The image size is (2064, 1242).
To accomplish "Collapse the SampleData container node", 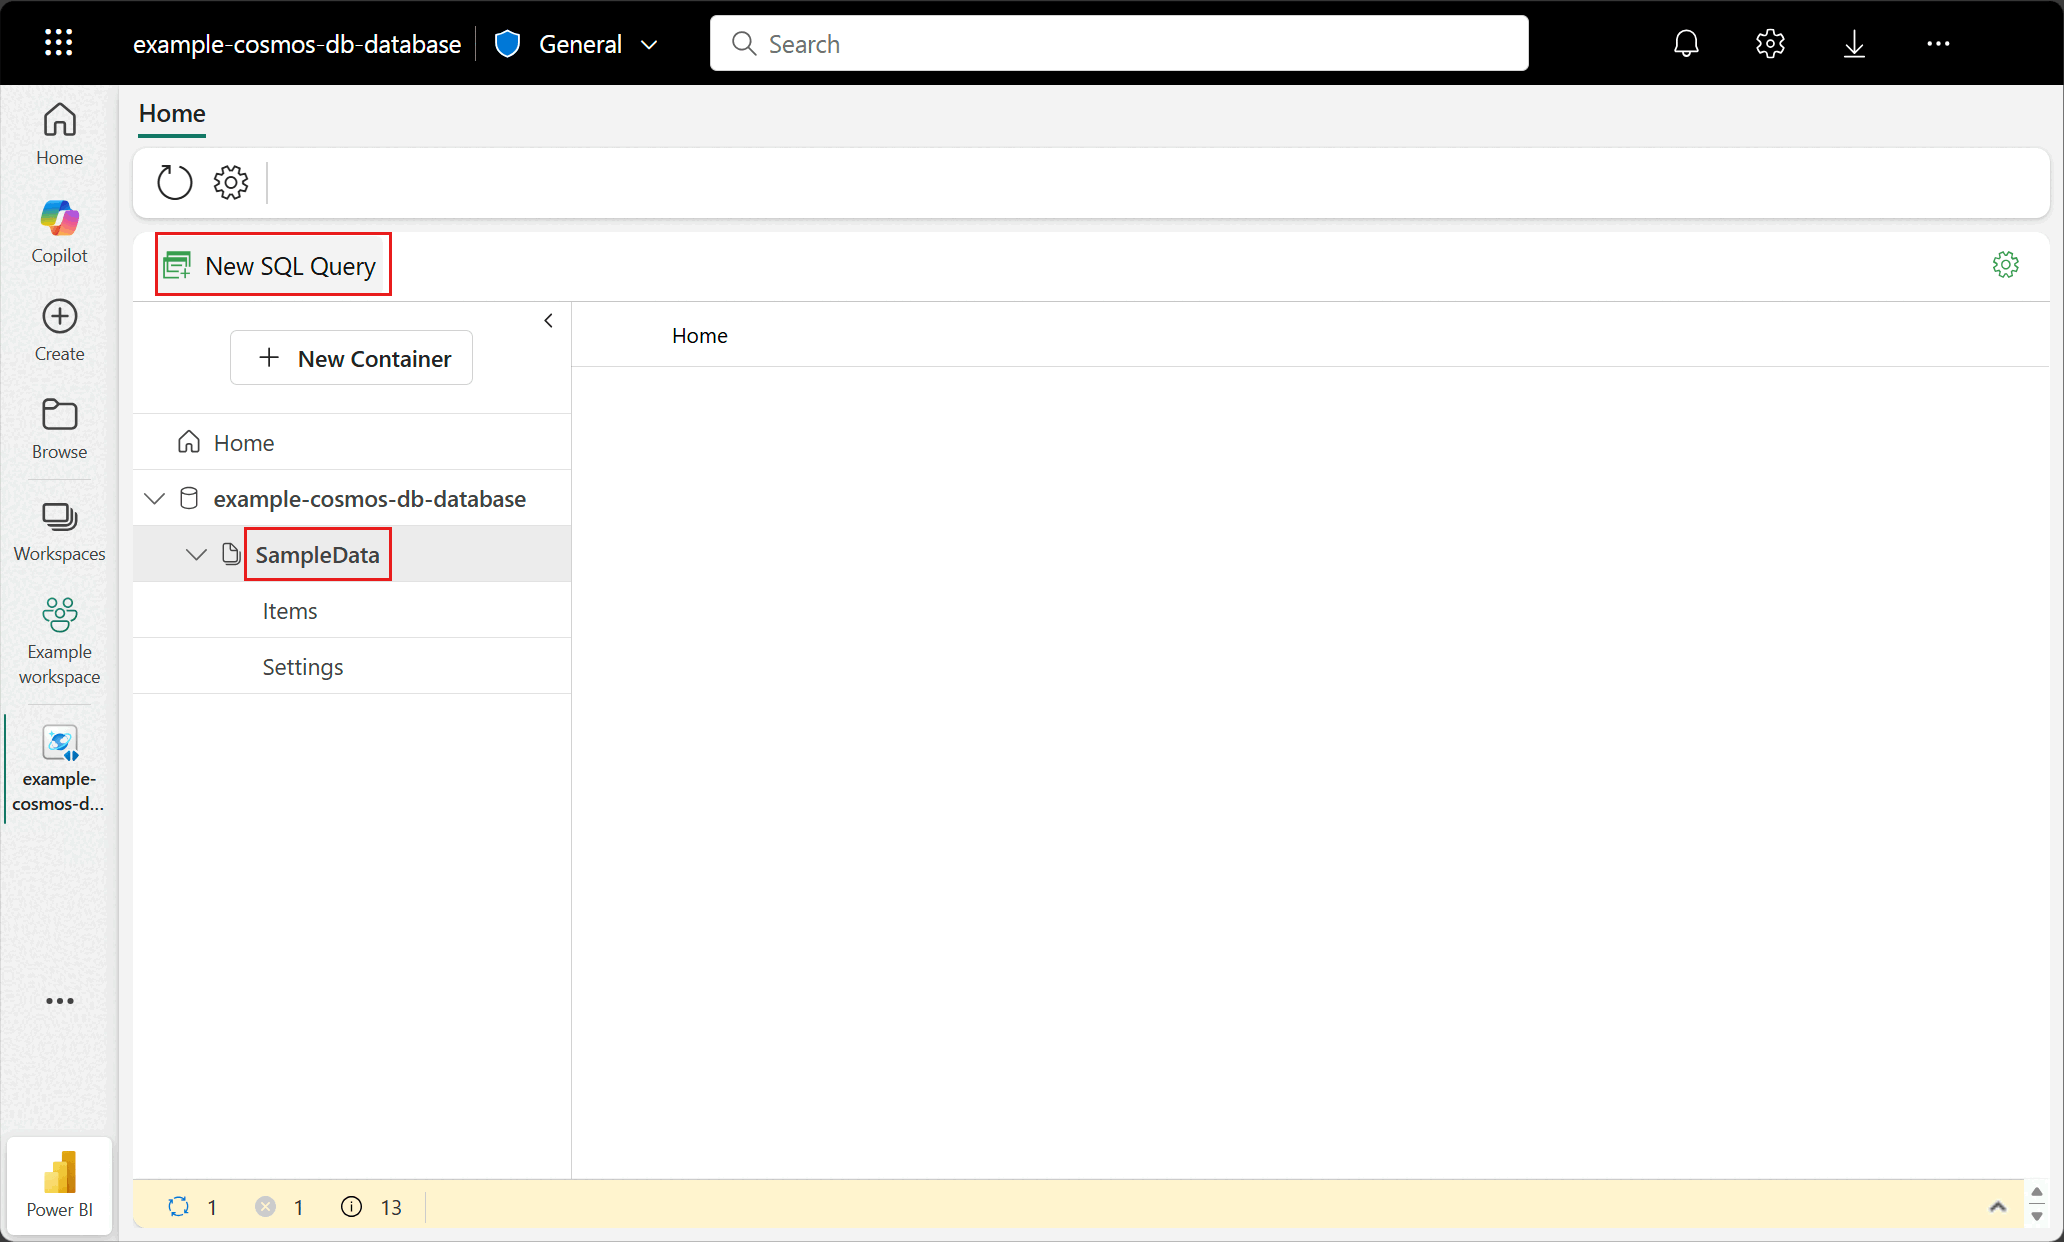I will 196,554.
